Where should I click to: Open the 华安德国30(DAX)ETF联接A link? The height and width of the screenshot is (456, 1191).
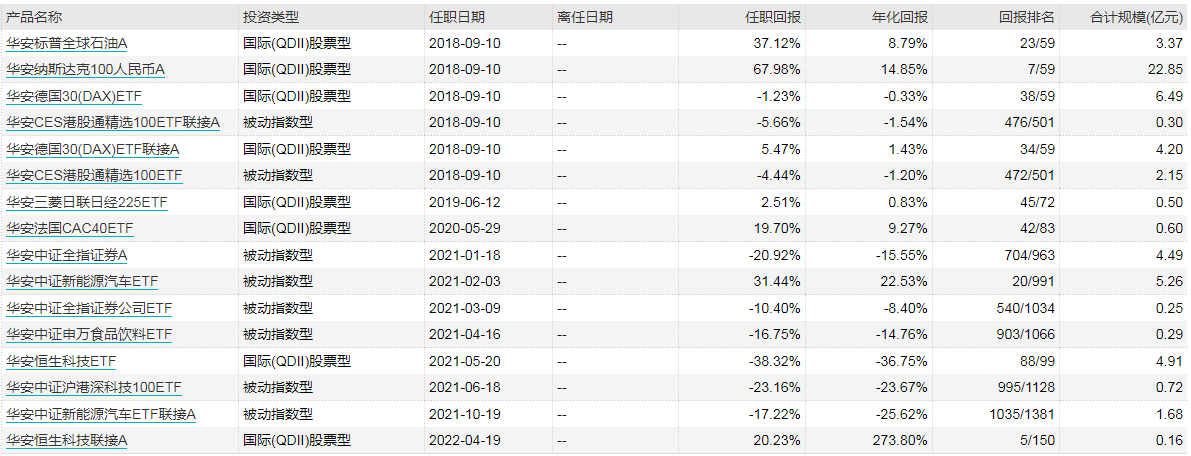coord(93,149)
